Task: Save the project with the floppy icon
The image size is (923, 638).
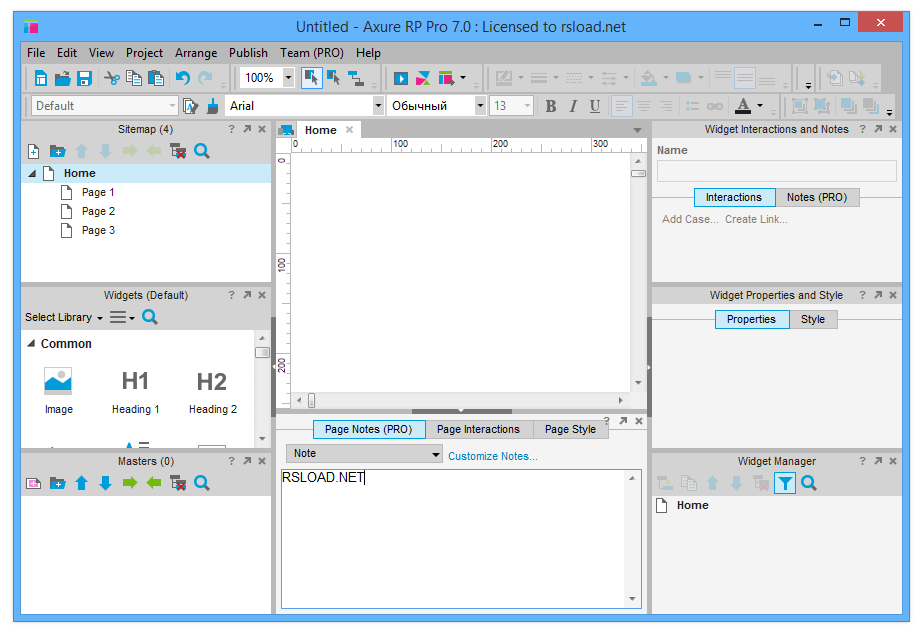Action: point(84,78)
